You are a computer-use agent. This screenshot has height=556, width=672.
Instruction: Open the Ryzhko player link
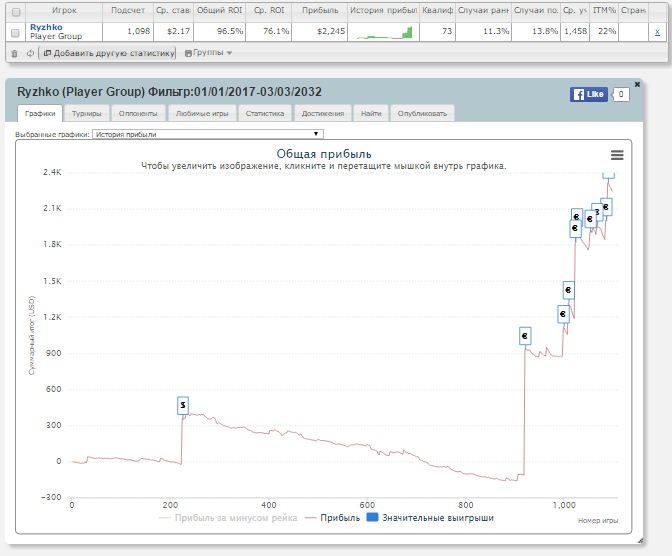click(45, 27)
